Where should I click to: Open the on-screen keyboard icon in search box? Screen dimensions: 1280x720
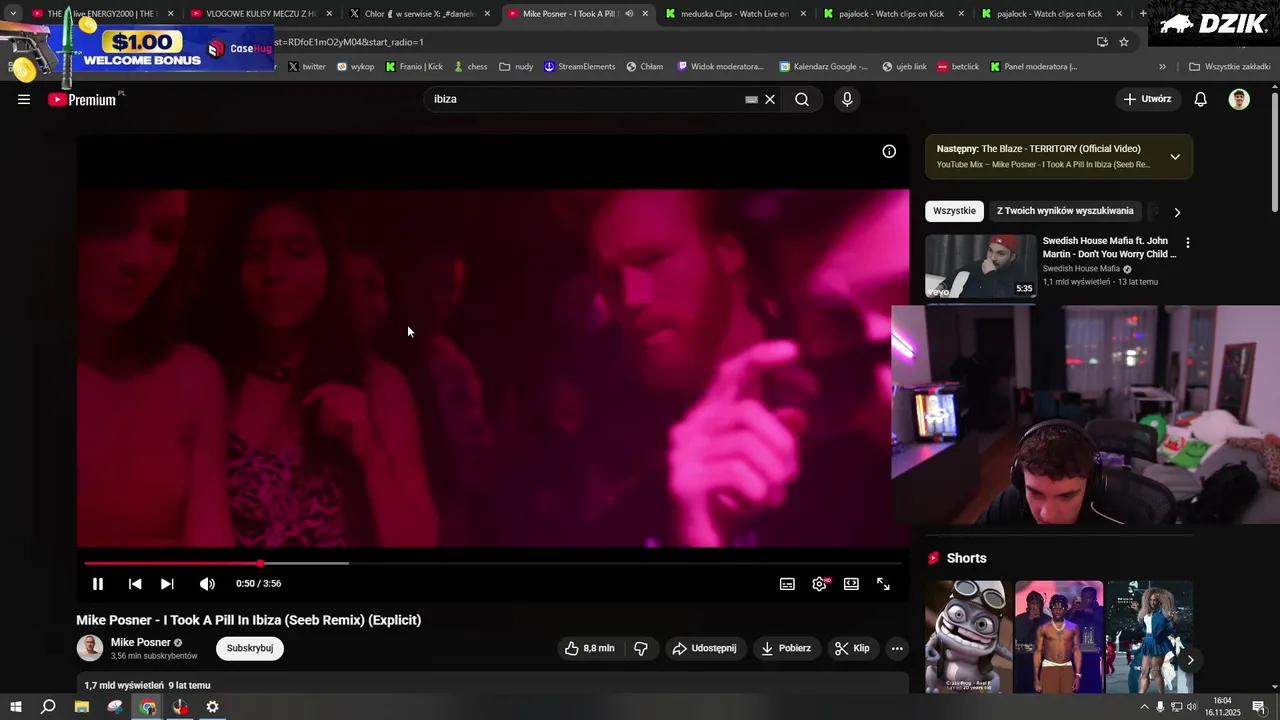[x=751, y=99]
